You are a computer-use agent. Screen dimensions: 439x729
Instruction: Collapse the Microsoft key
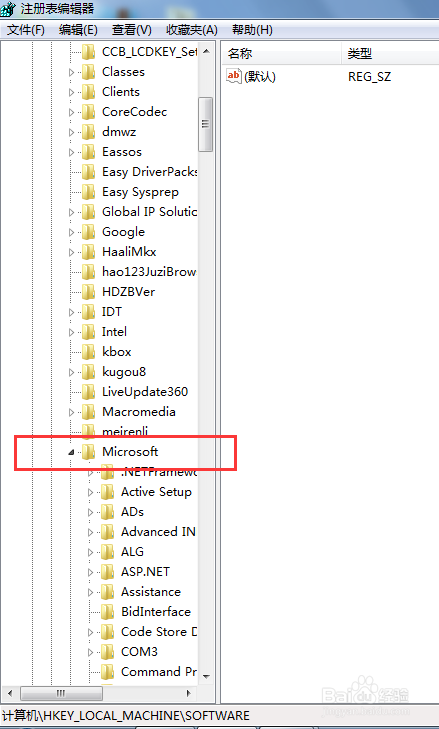(x=71, y=452)
